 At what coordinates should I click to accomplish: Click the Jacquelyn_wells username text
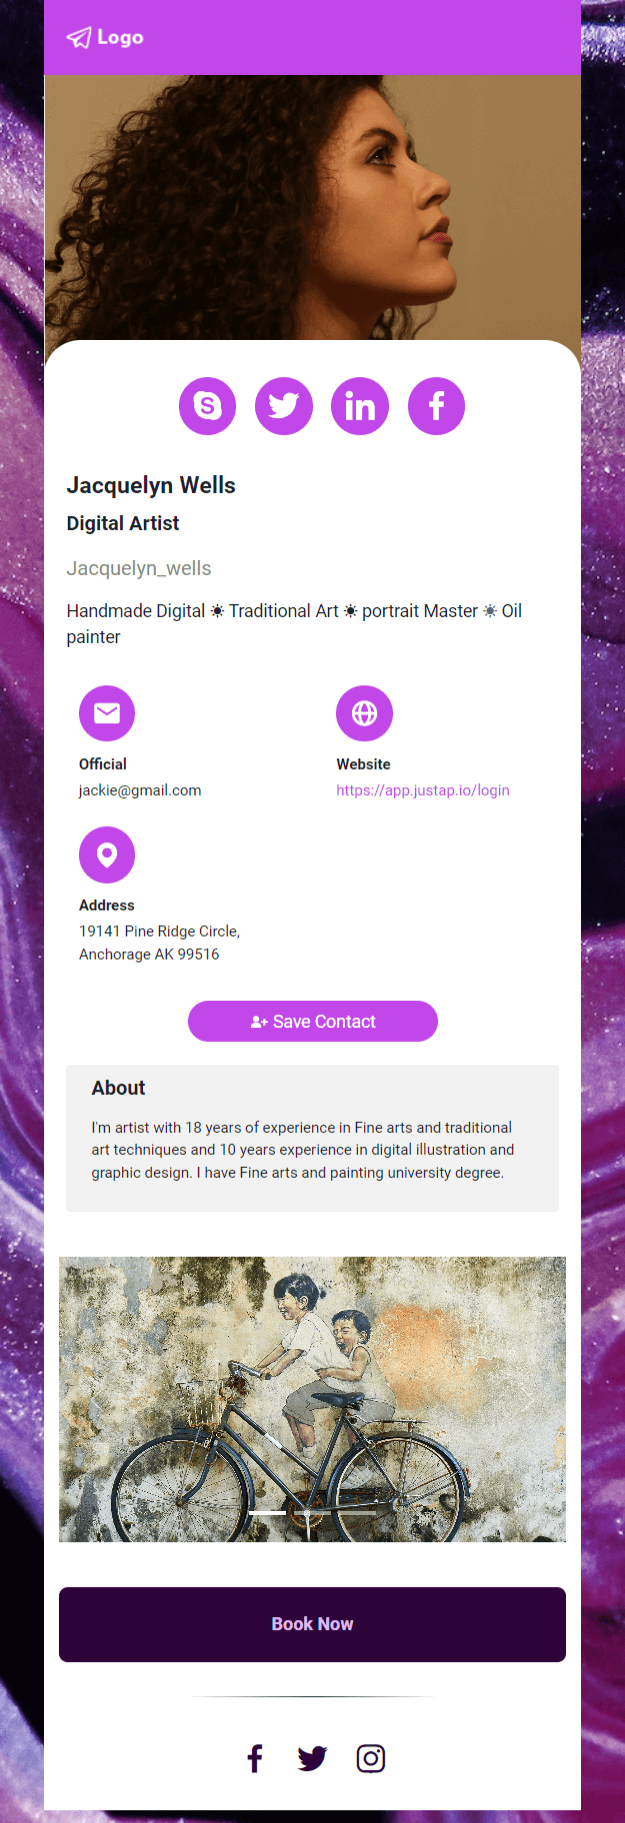(139, 568)
